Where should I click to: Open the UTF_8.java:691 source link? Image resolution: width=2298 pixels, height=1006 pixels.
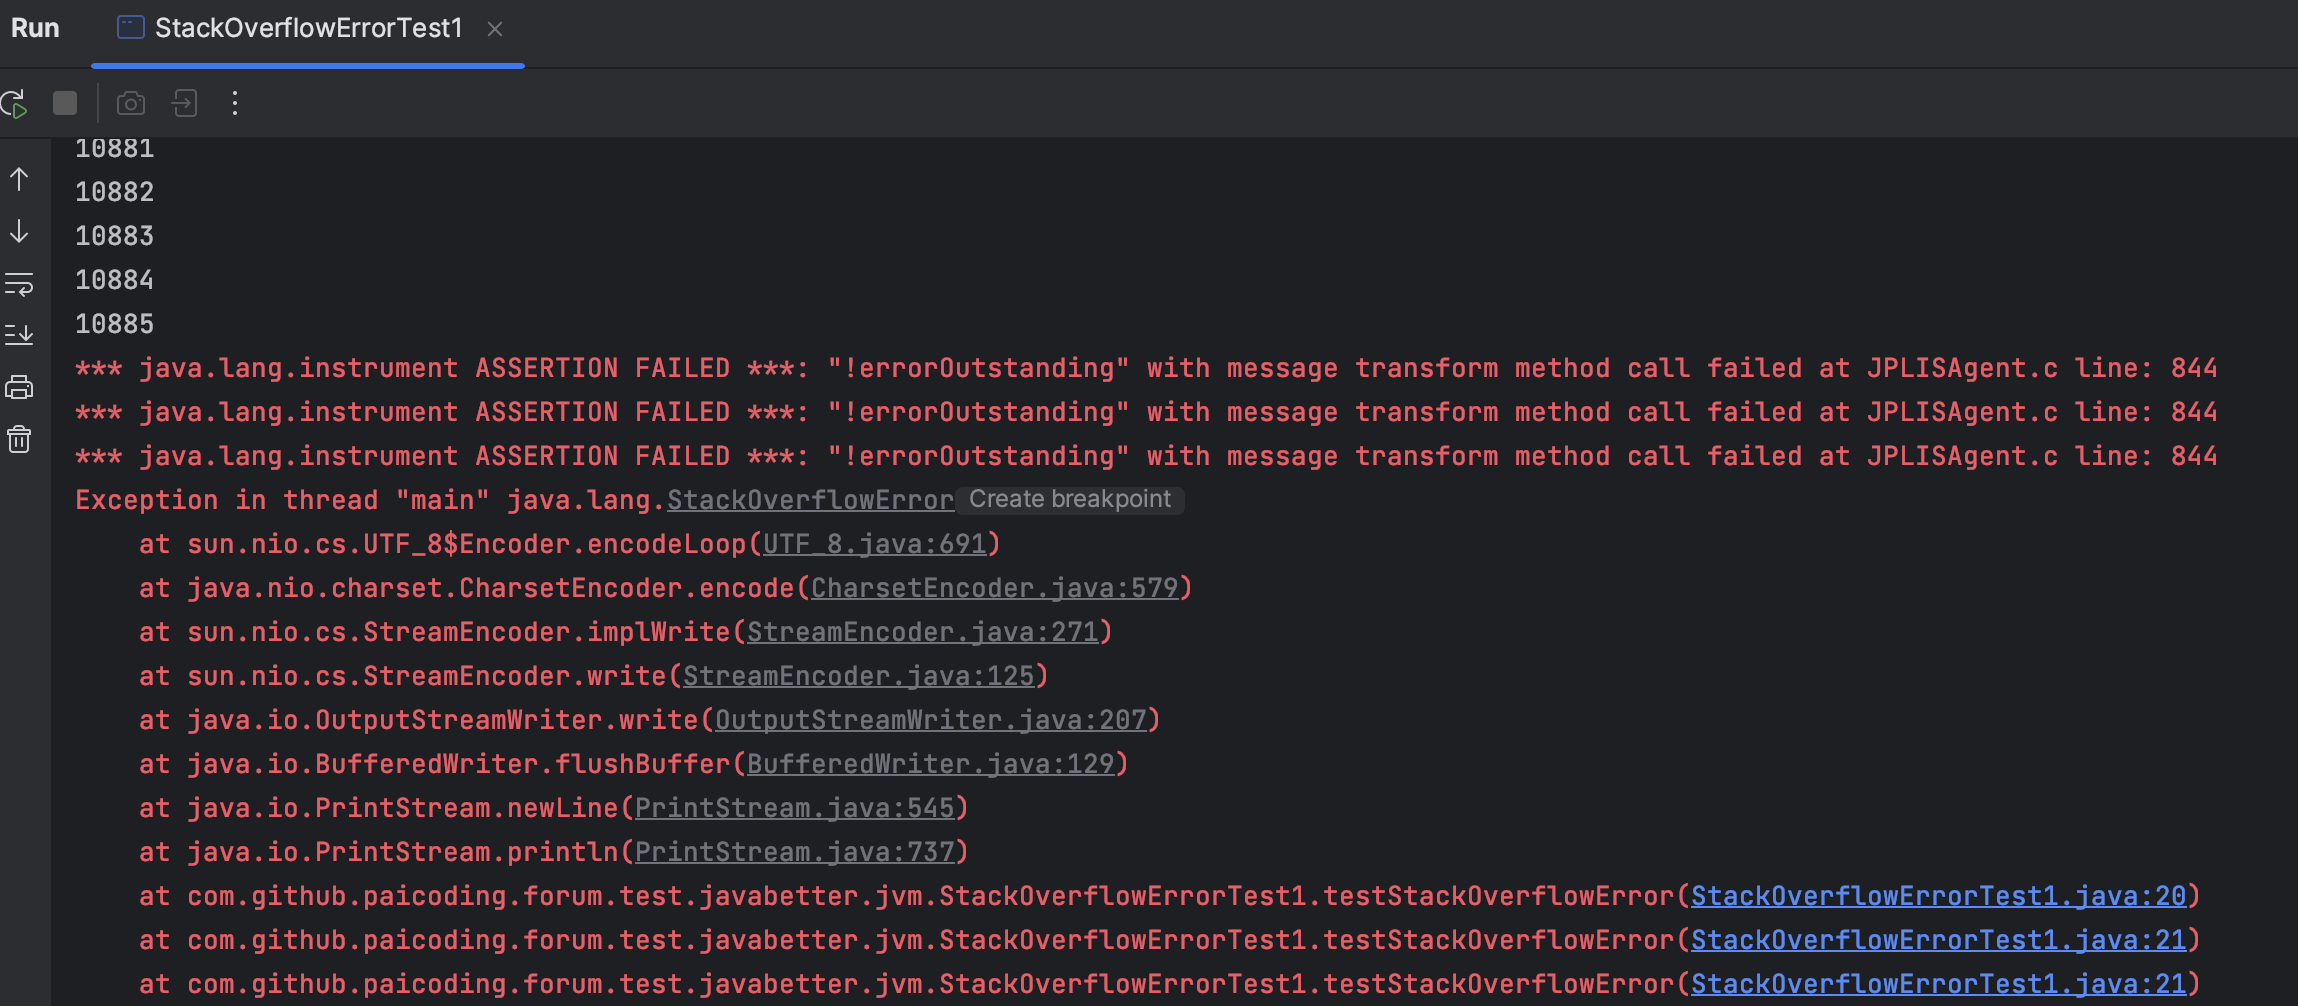click(874, 544)
